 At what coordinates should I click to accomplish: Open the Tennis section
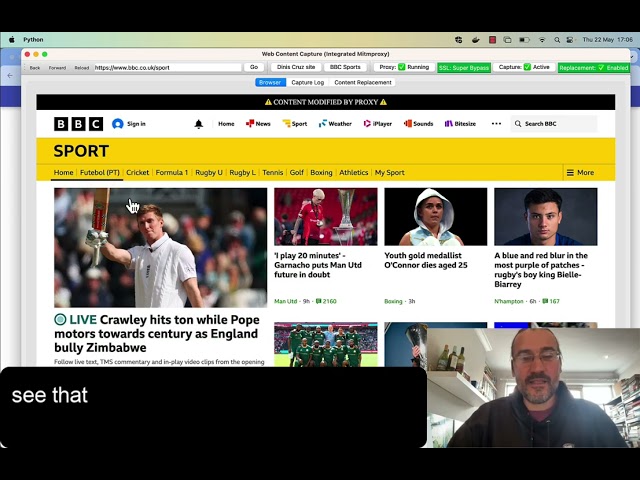tap(273, 173)
